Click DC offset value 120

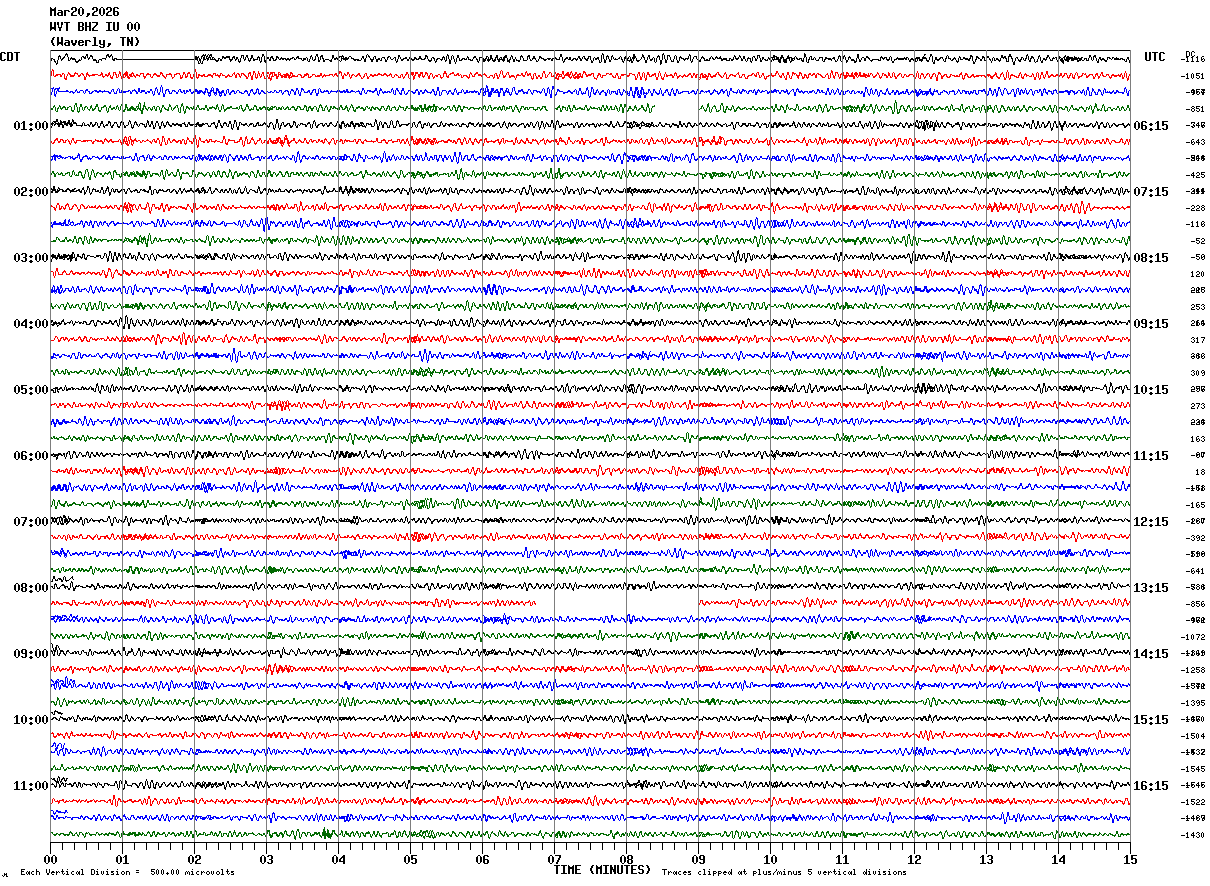pos(1197,274)
